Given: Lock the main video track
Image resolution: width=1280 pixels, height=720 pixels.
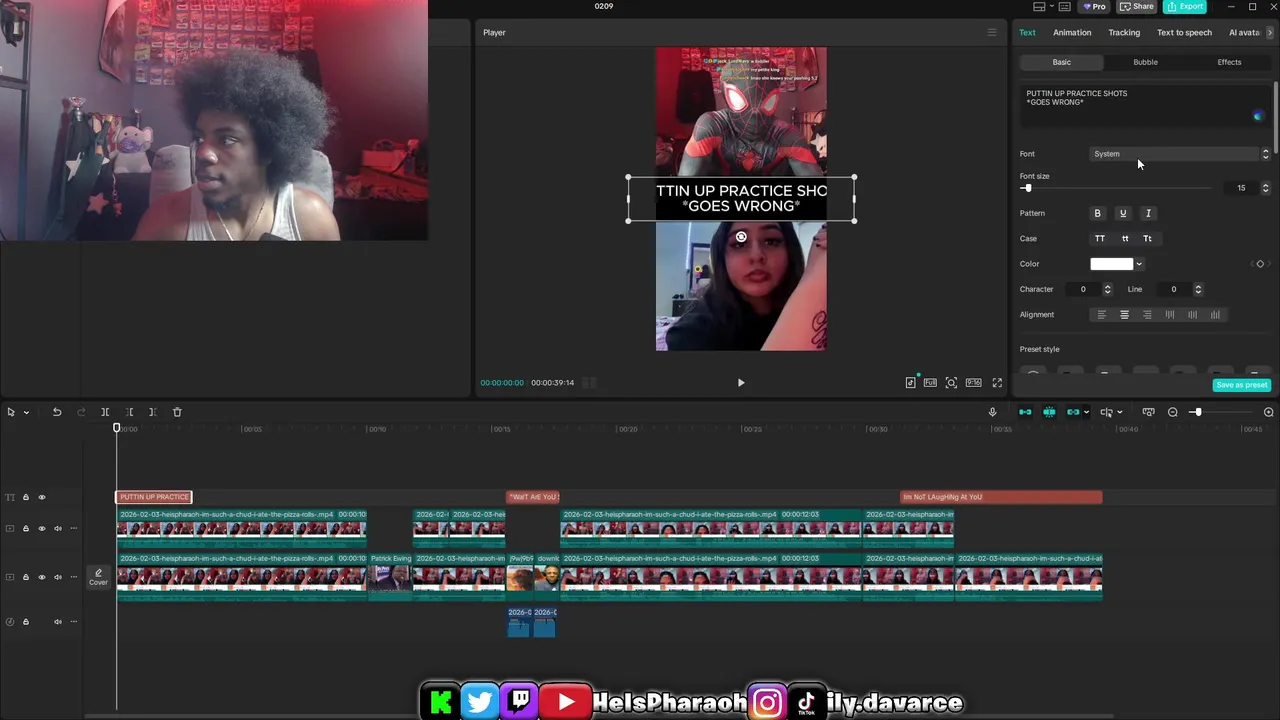Looking at the screenshot, I should 26,577.
